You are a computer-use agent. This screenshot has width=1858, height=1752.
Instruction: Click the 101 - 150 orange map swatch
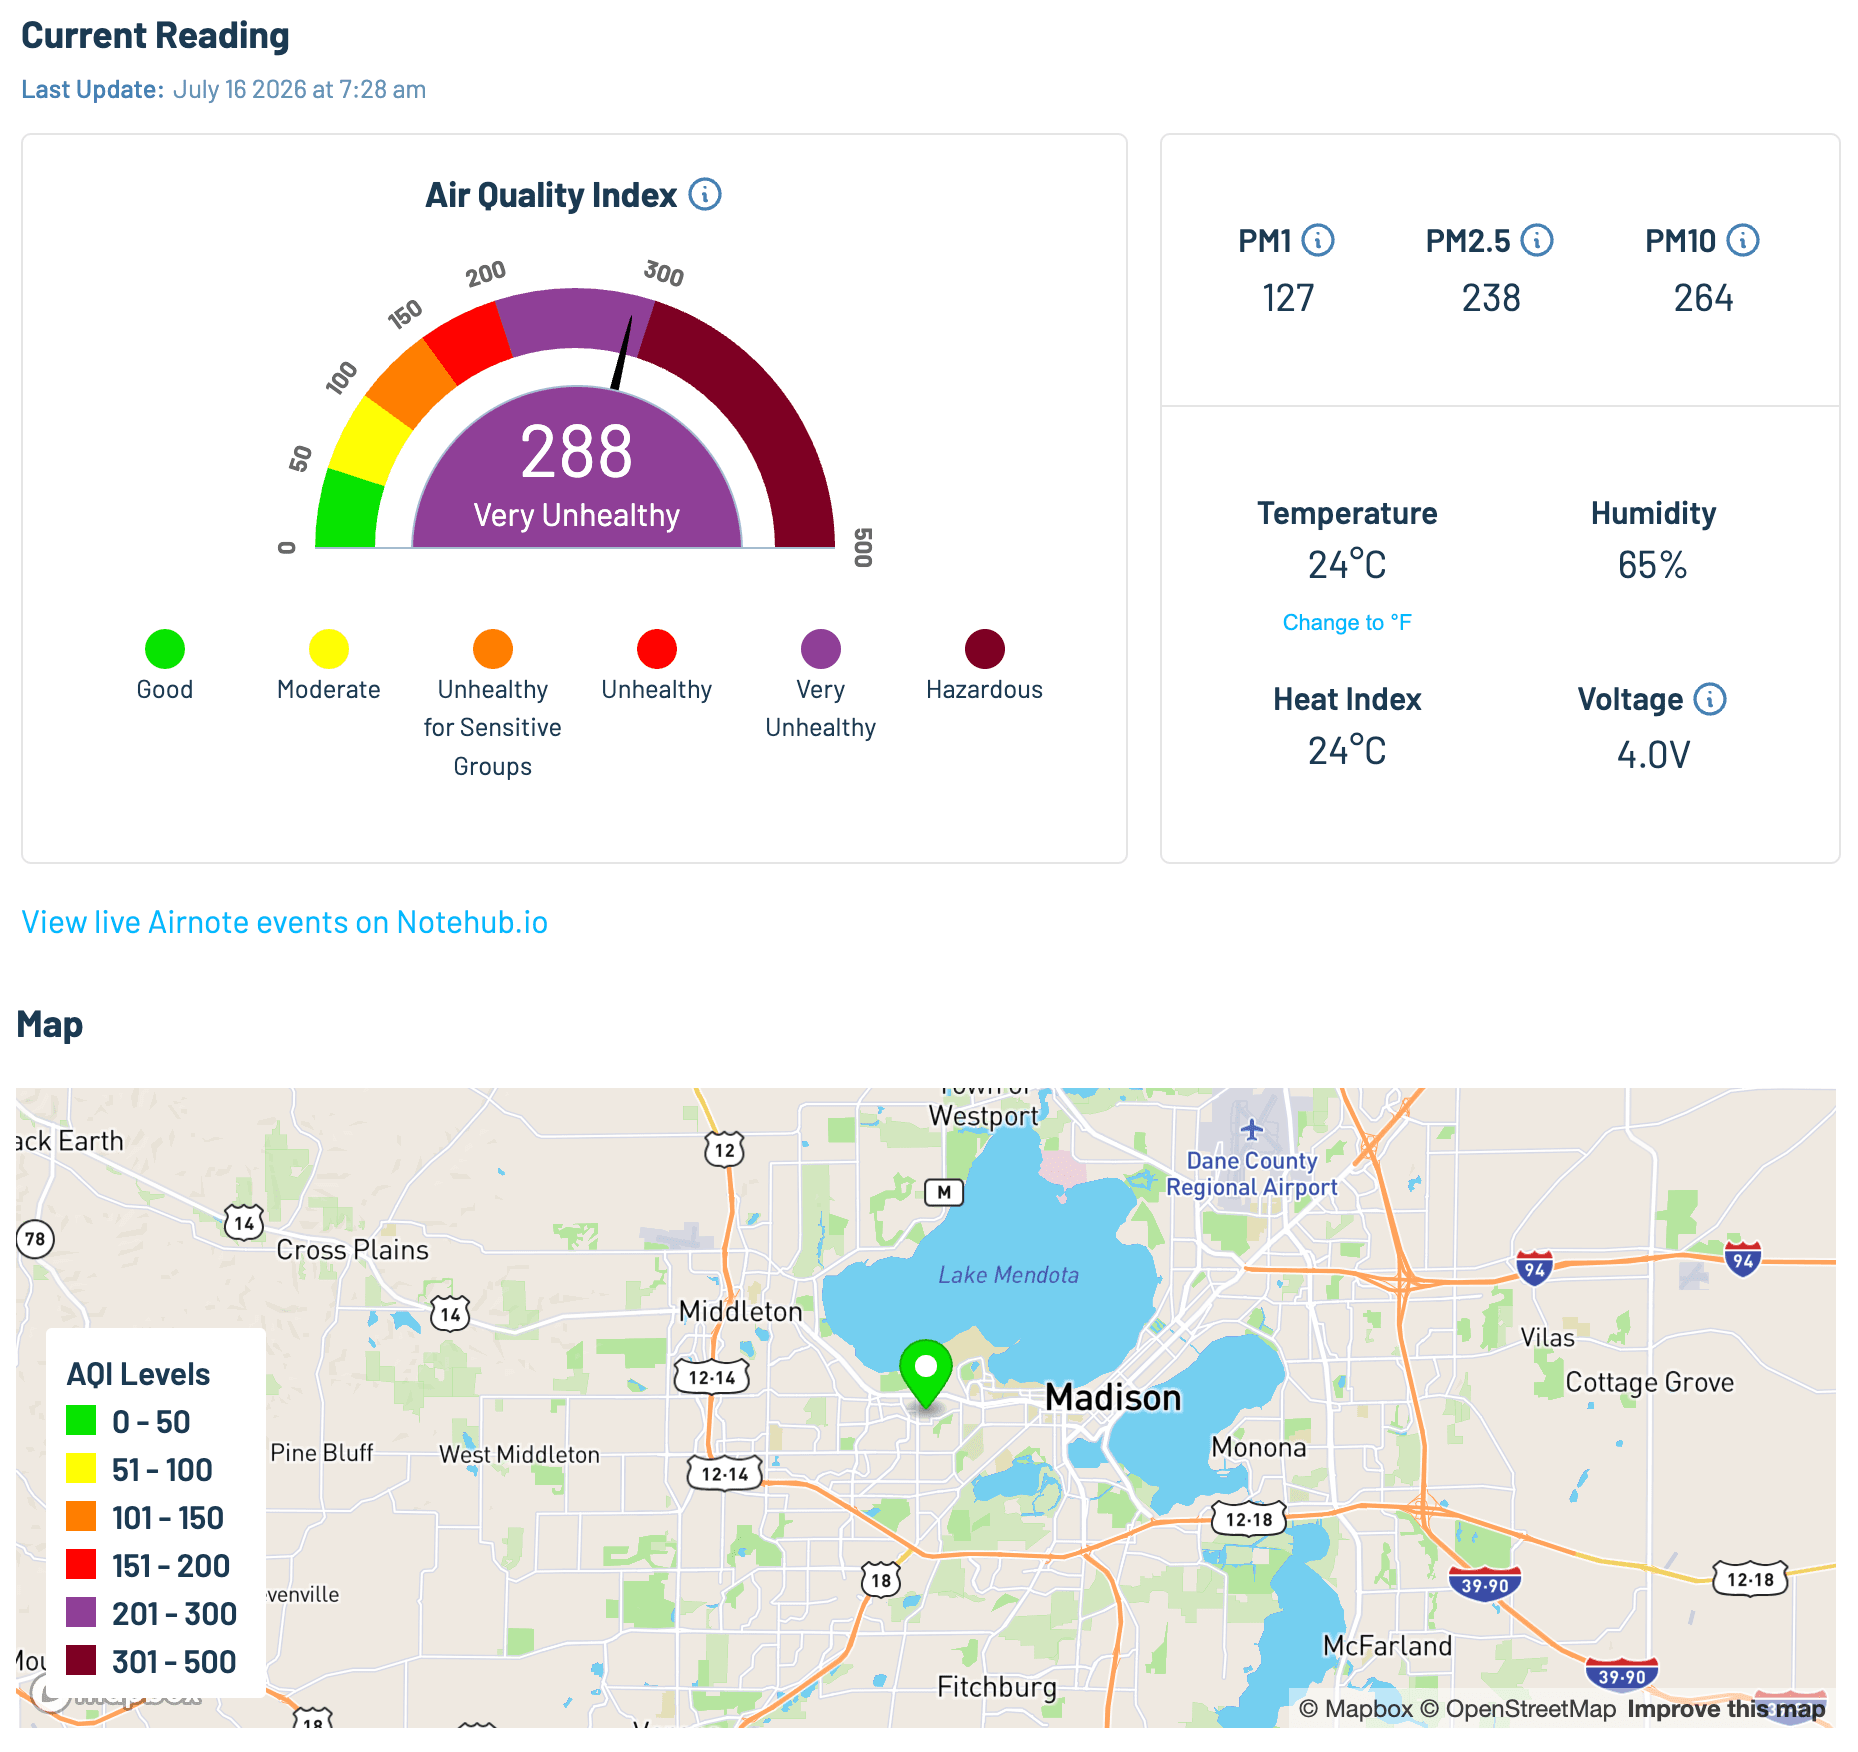(81, 1516)
